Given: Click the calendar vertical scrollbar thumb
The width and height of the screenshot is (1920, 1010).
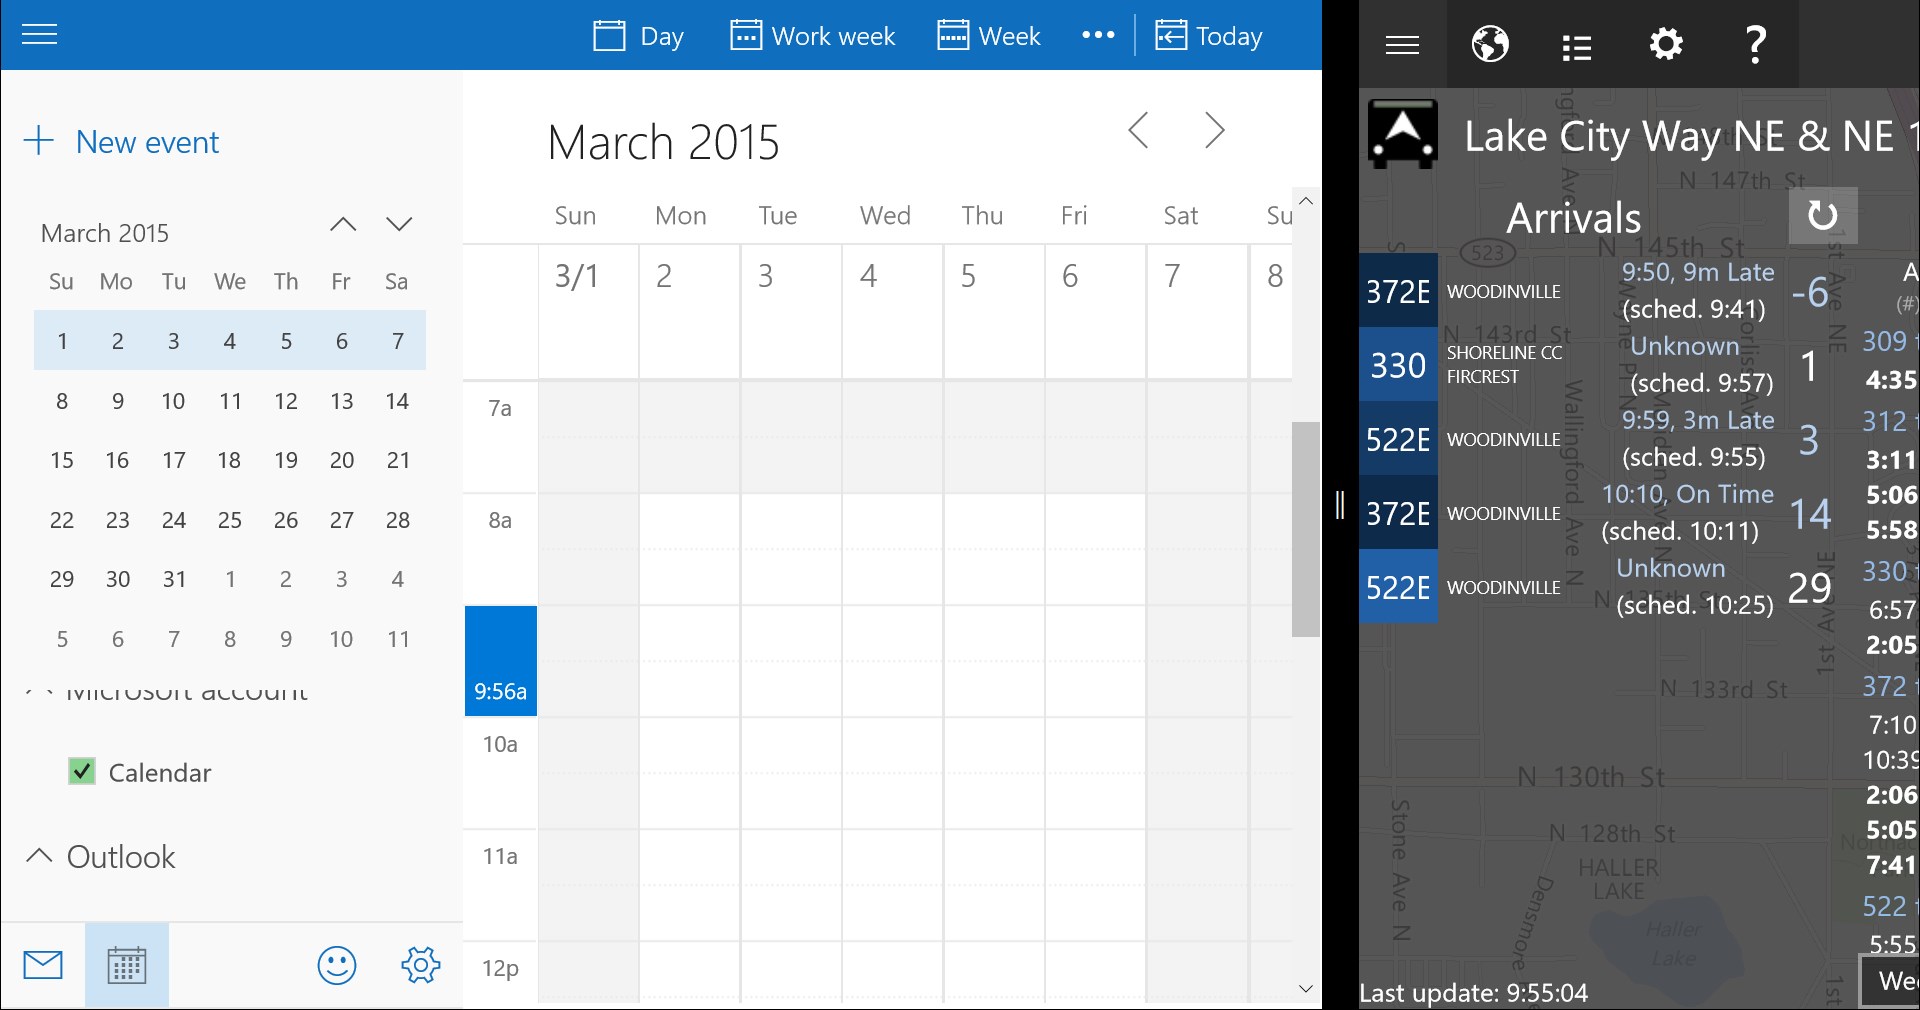Looking at the screenshot, I should click(x=1305, y=529).
